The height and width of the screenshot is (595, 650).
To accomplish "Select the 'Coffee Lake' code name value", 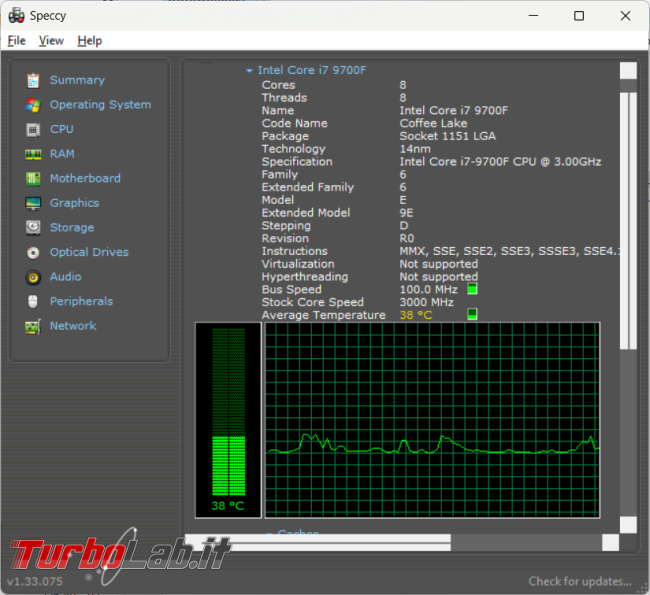I will 433,123.
